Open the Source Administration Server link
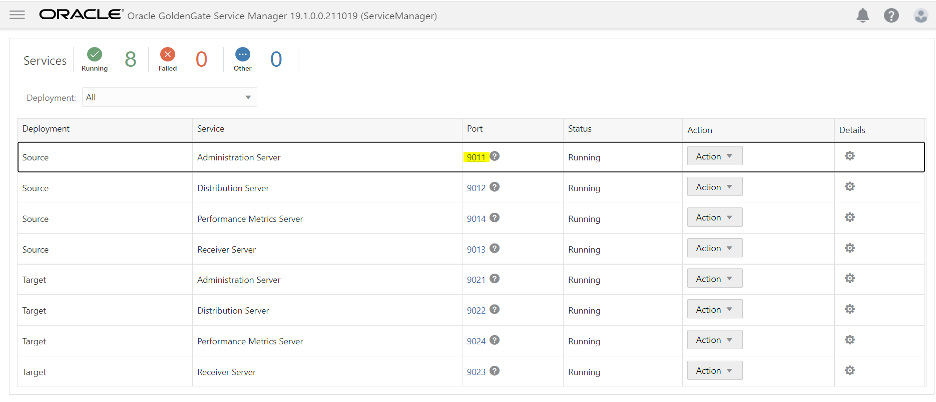This screenshot has width=936, height=402. click(239, 158)
